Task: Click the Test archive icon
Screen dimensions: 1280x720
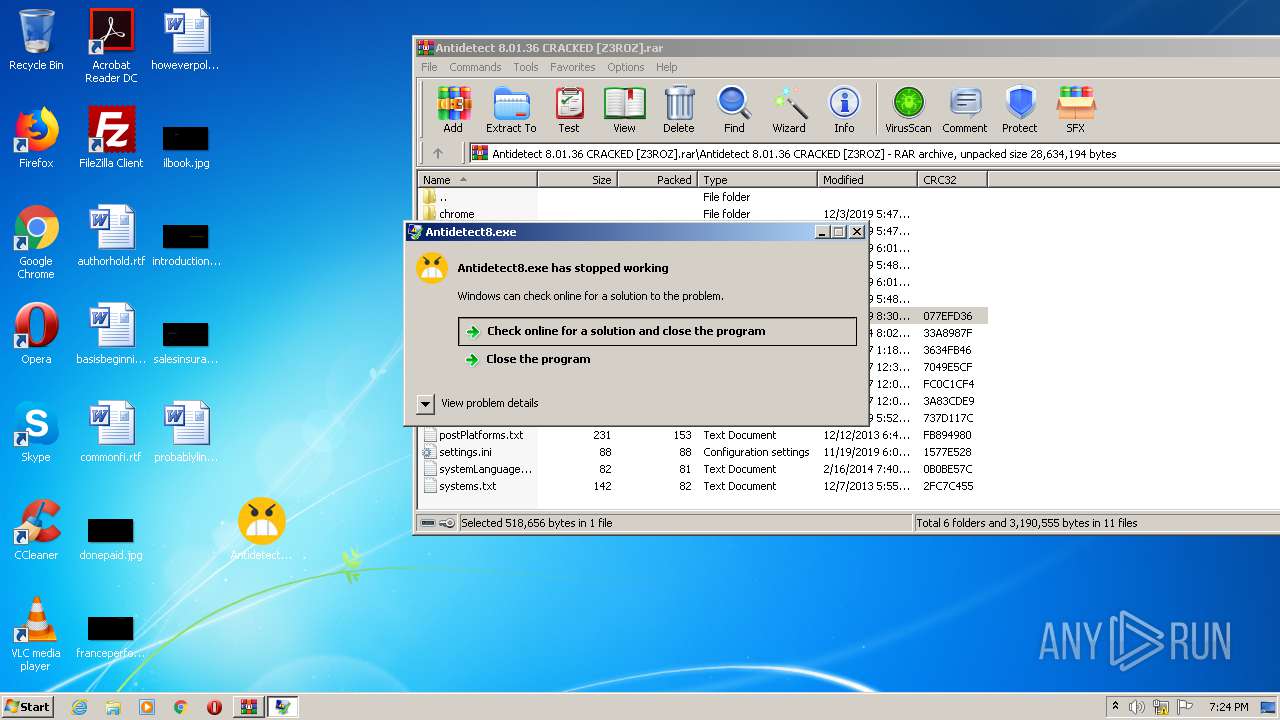Action: tap(569, 109)
